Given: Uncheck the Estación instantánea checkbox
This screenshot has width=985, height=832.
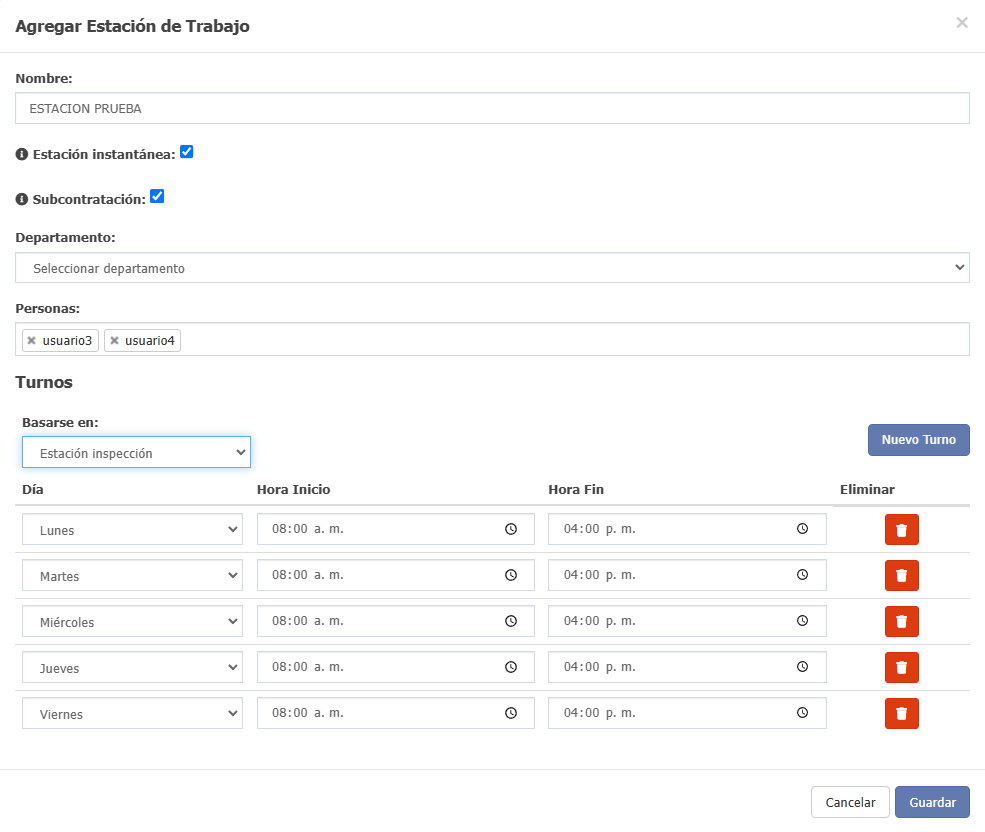Looking at the screenshot, I should pyautogui.click(x=187, y=152).
